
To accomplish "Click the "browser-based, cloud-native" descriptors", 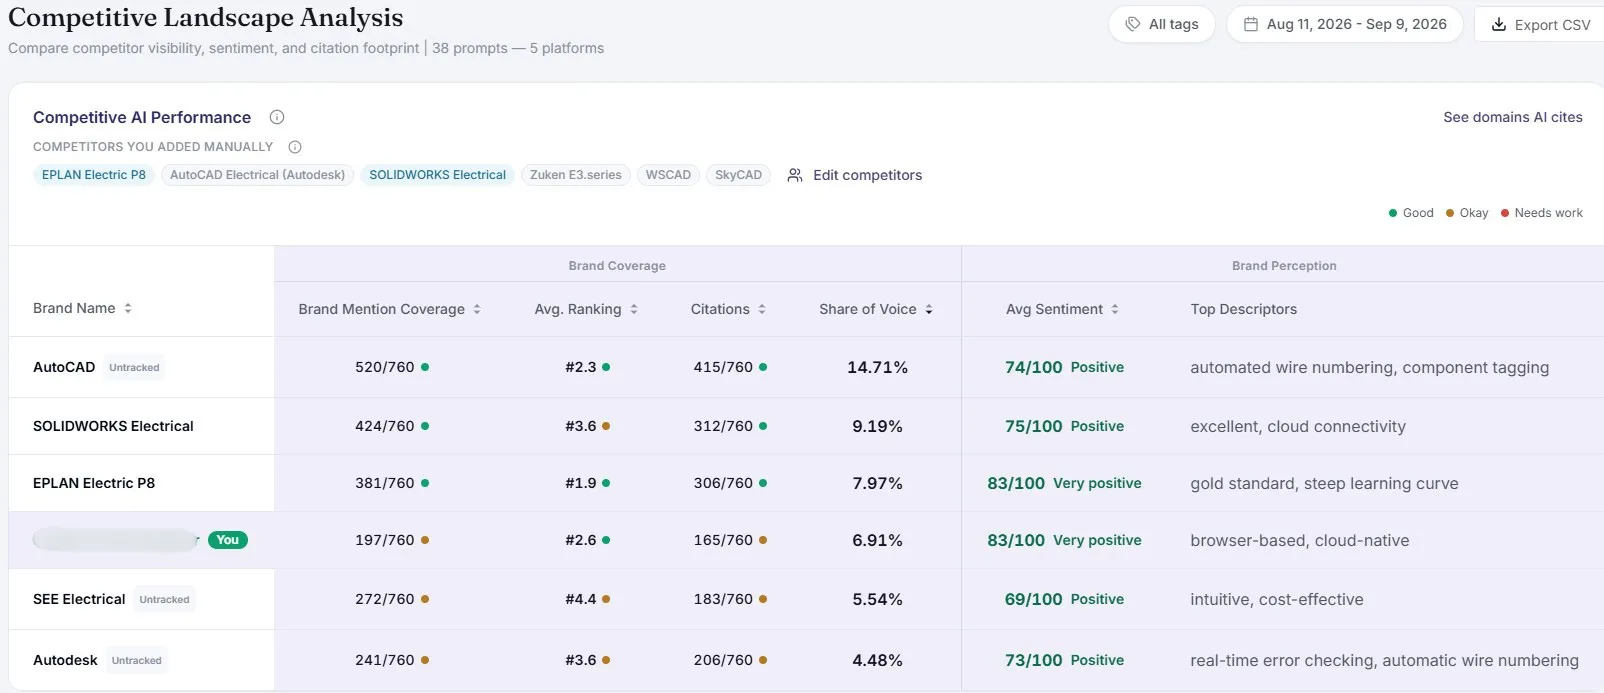I will click(x=1300, y=541).
